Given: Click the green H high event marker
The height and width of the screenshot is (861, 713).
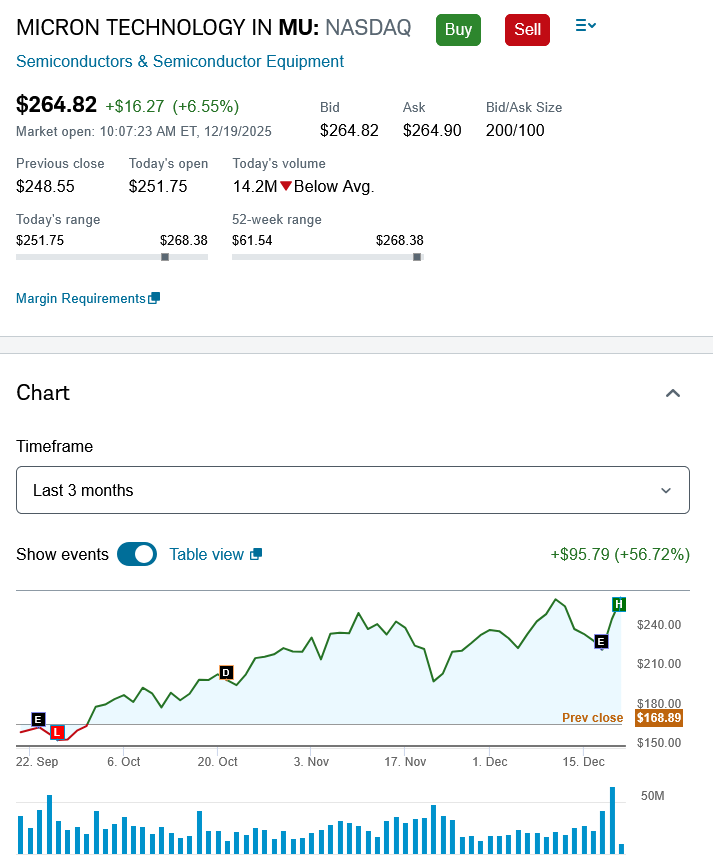Looking at the screenshot, I should click(619, 605).
